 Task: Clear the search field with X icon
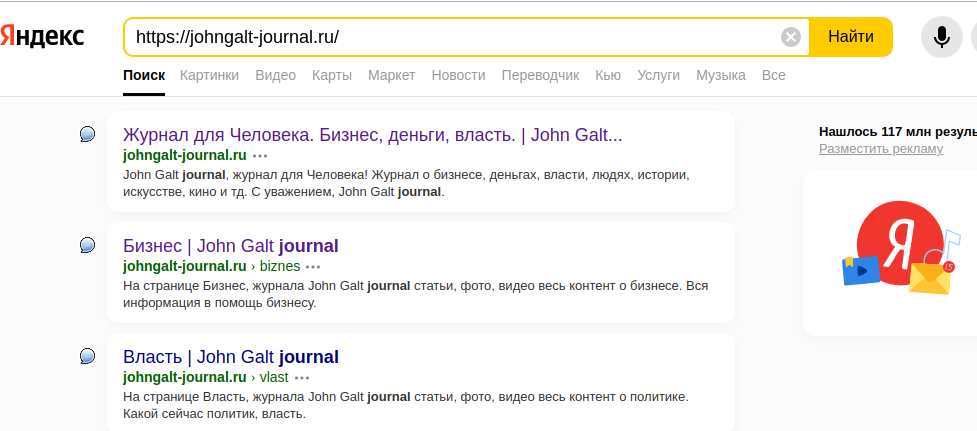[x=791, y=37]
